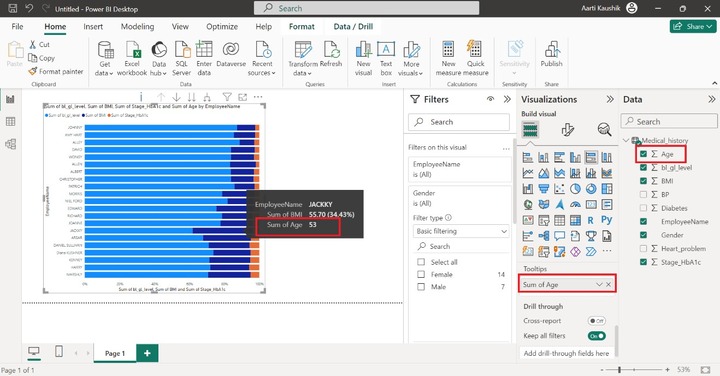
Task: Turn off Keep all filters toggle
Action: pos(596,336)
